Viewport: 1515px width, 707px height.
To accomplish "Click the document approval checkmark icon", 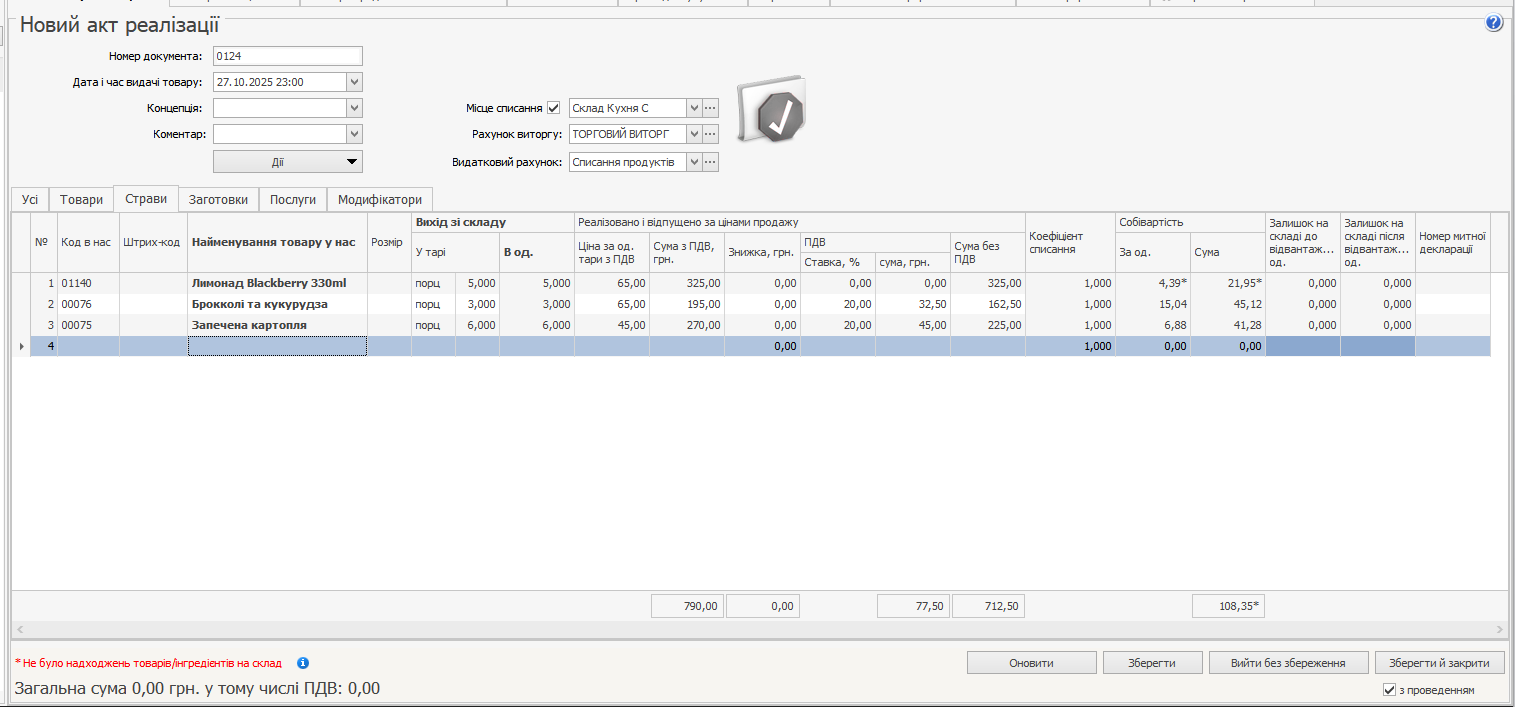I will (x=771, y=110).
